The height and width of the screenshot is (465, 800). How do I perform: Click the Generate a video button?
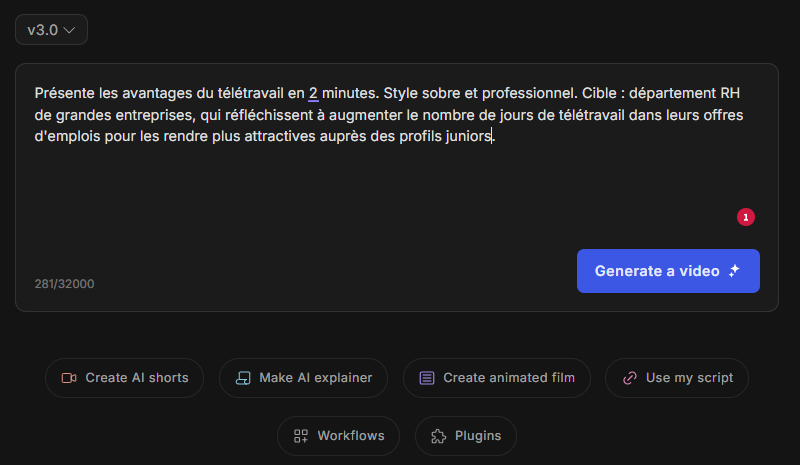(668, 271)
